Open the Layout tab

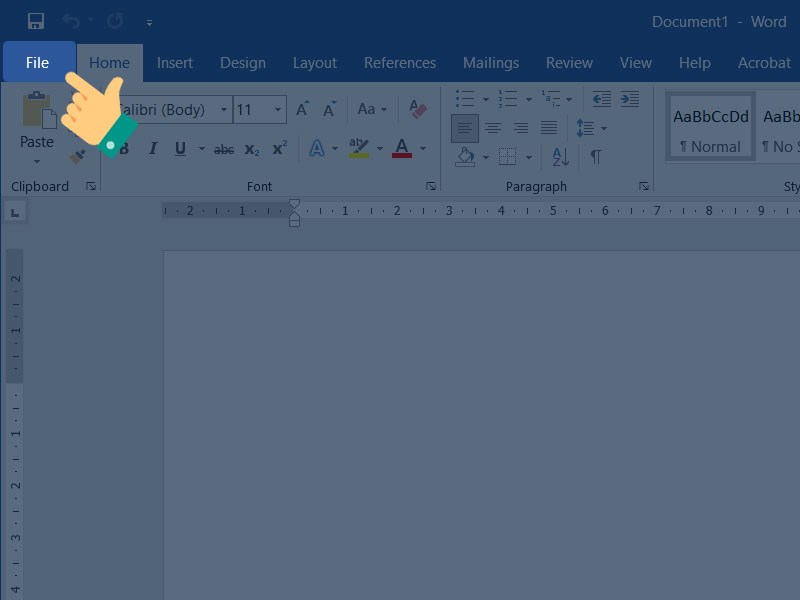[315, 63]
